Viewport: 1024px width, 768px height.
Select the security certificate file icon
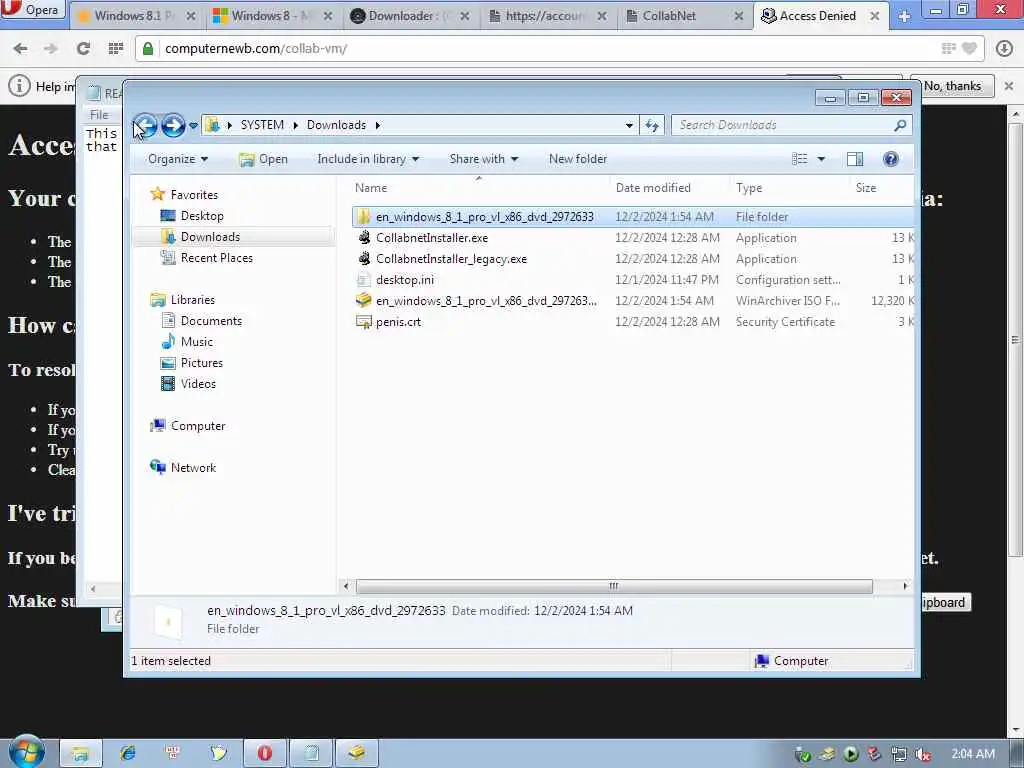[x=364, y=321]
